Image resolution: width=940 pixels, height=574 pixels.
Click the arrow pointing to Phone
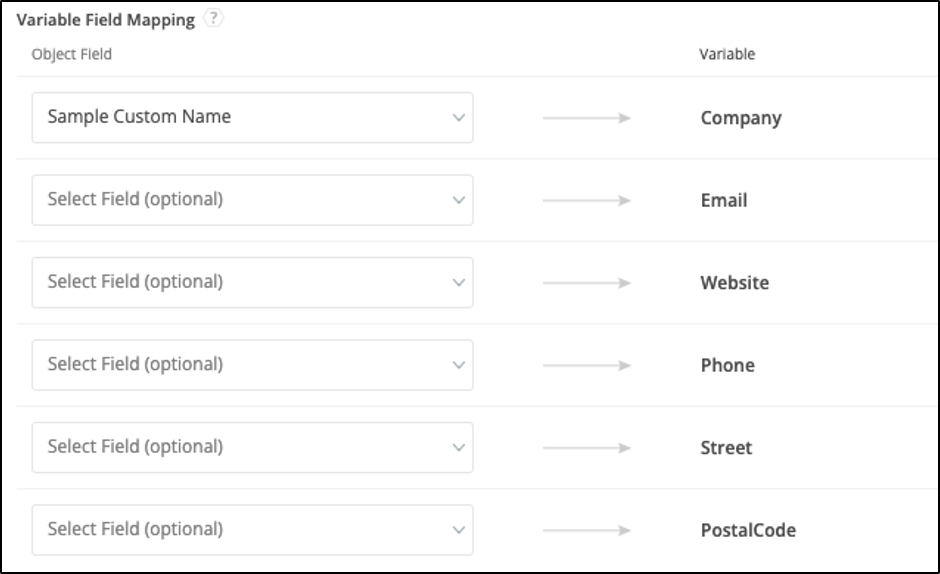point(586,365)
